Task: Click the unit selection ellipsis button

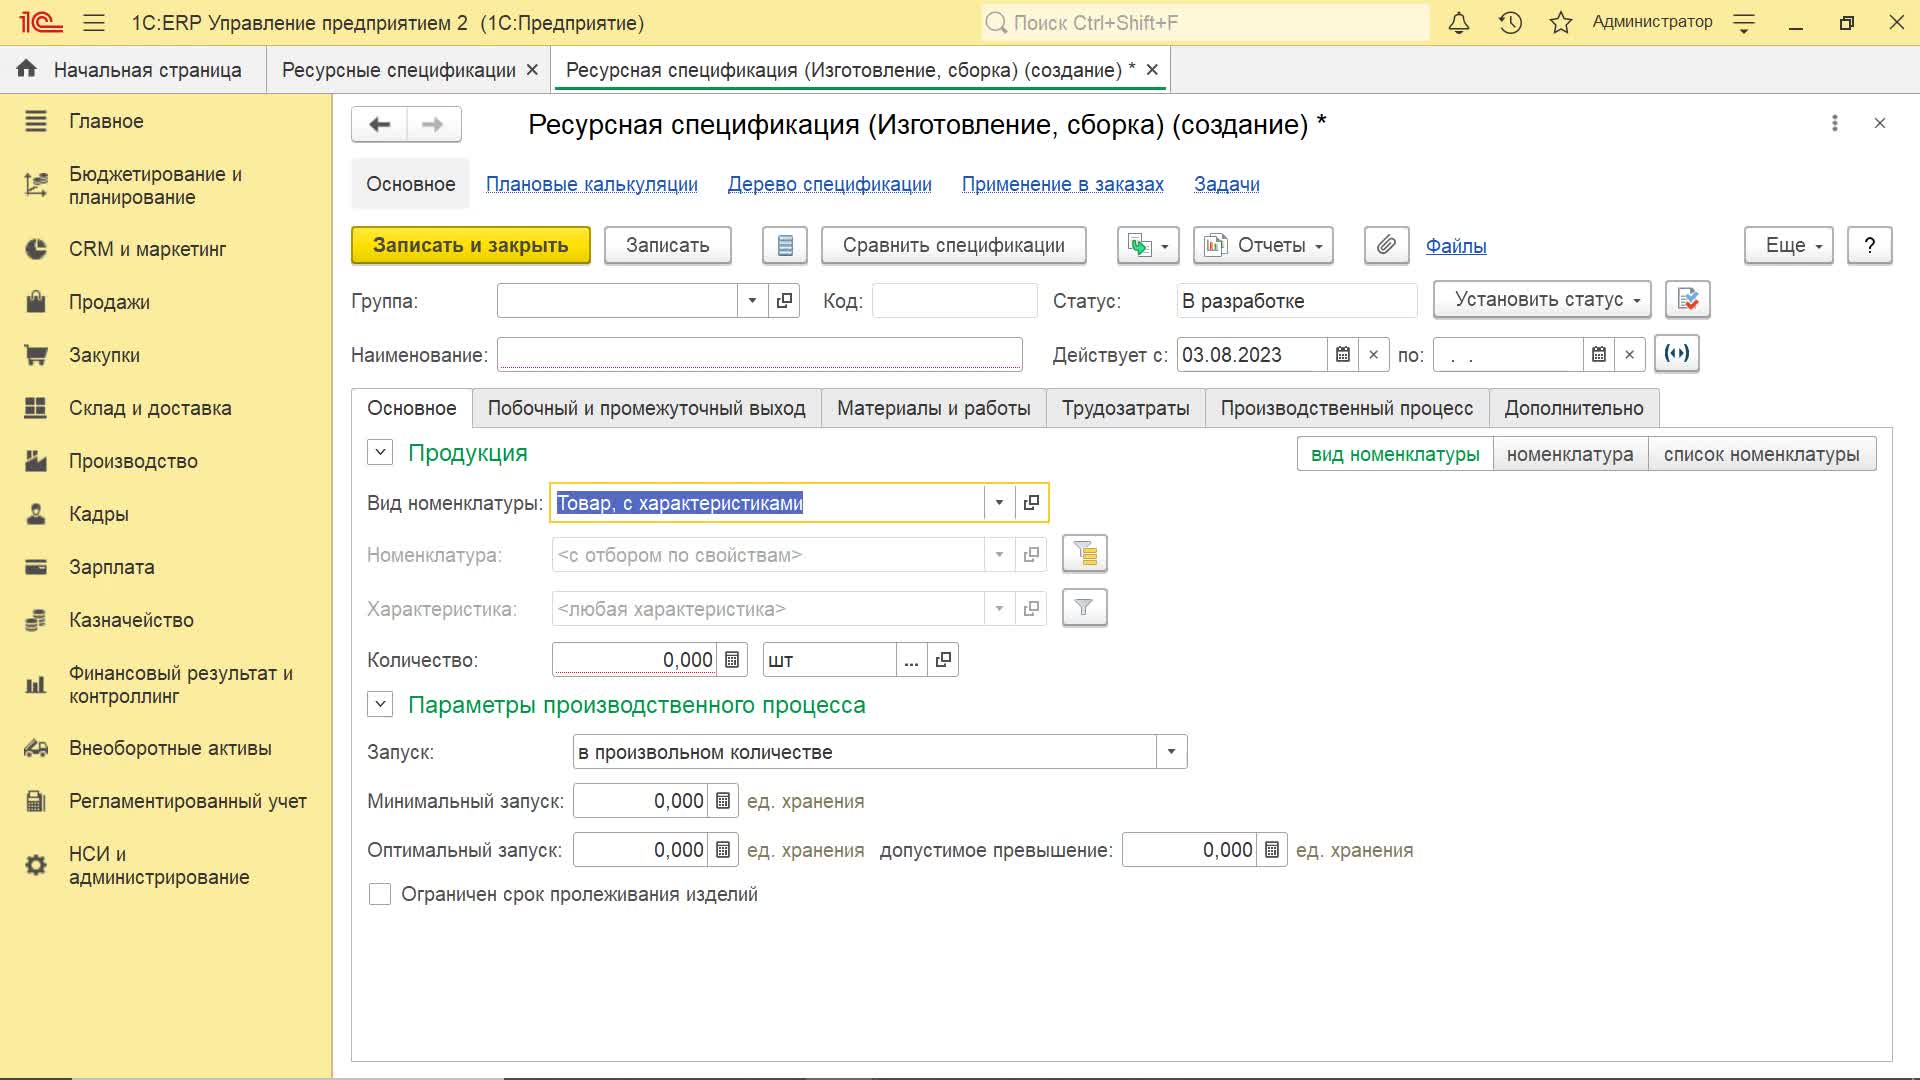Action: point(911,660)
